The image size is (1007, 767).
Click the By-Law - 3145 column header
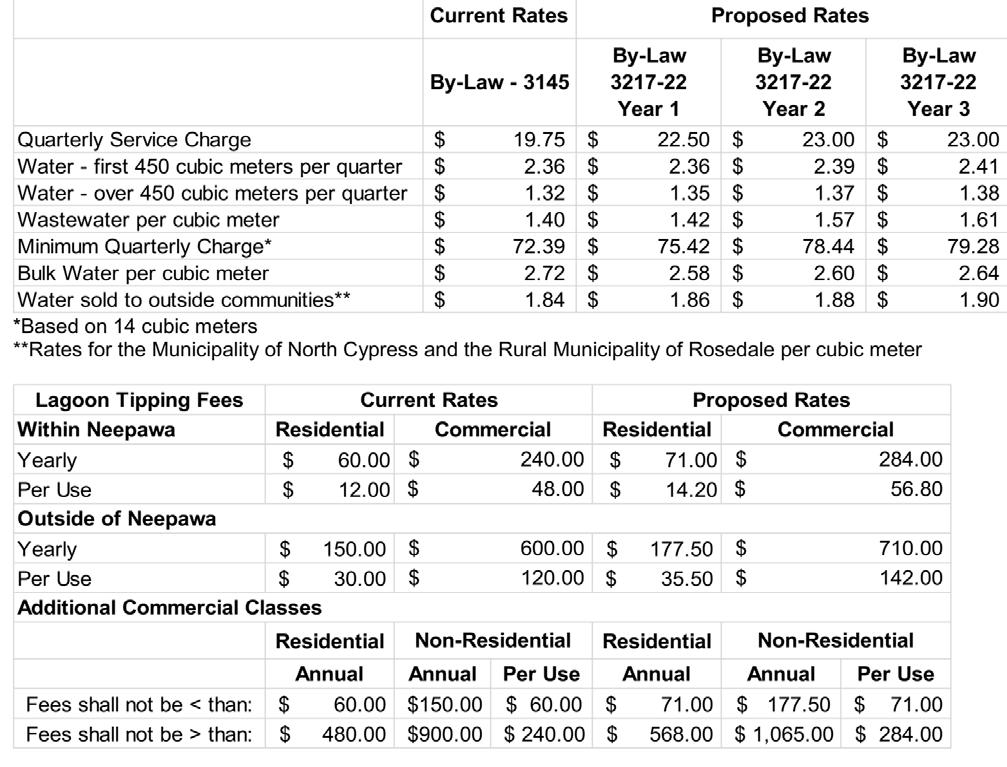pos(499,82)
